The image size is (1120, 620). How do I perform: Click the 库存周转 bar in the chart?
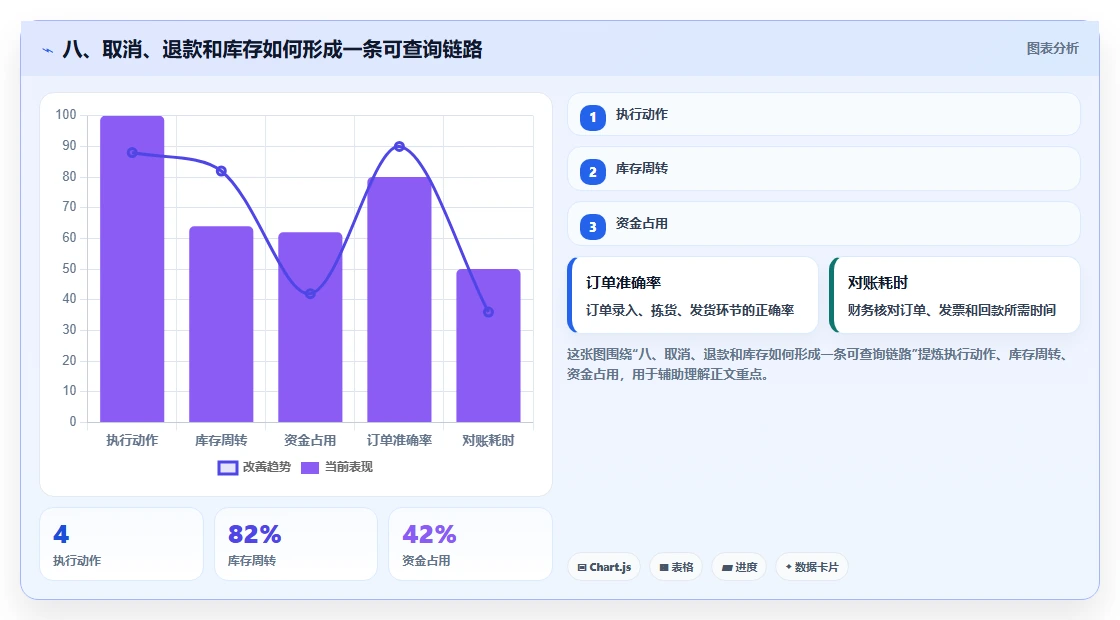[x=221, y=324]
